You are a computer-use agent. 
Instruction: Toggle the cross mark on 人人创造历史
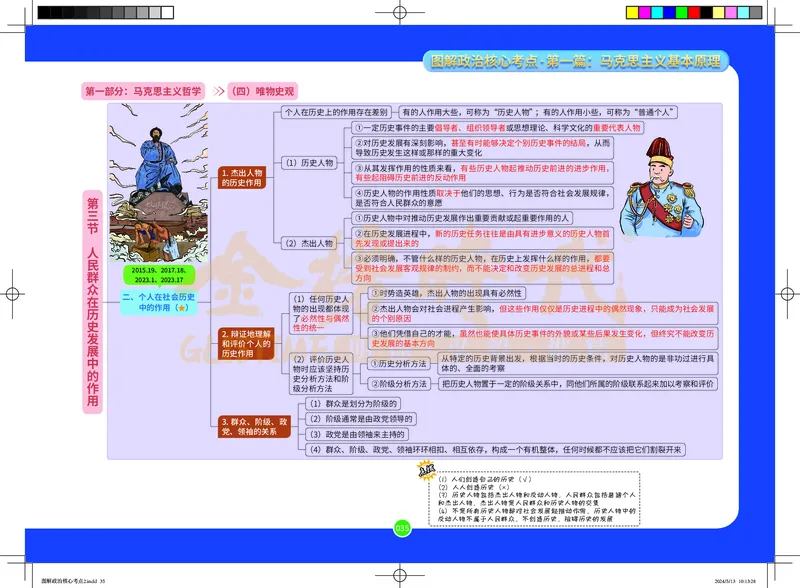503,489
